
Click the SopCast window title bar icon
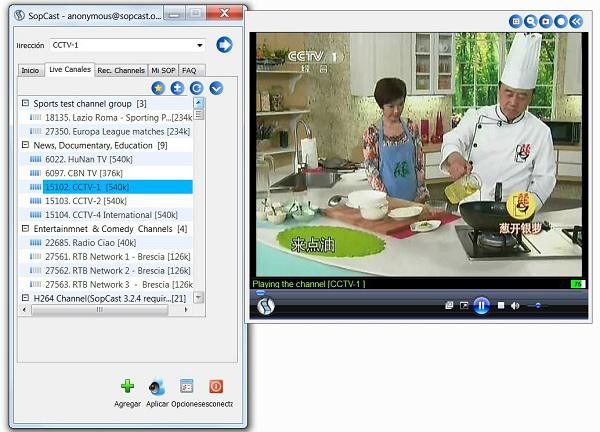(19, 16)
